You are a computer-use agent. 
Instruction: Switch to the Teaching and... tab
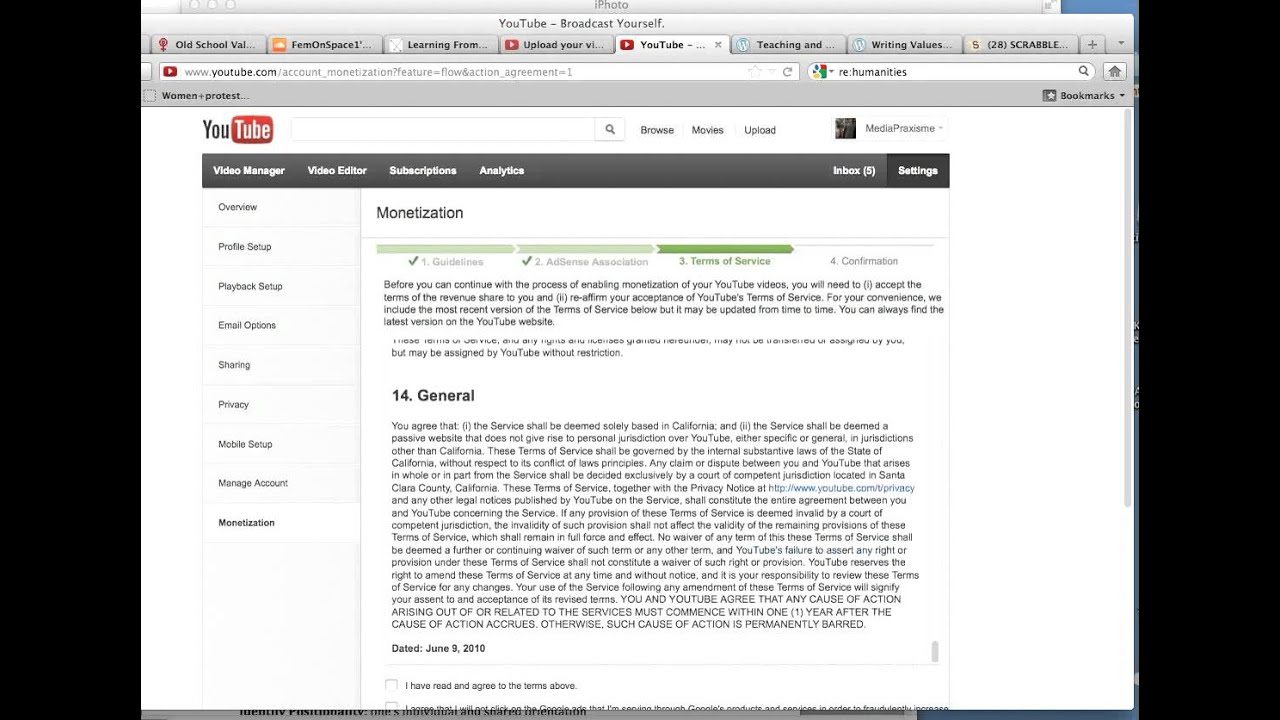pos(787,45)
